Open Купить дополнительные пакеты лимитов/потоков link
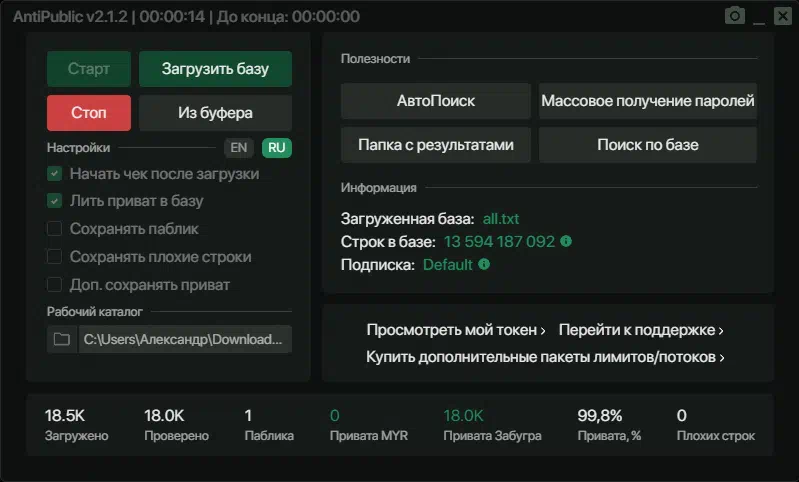This screenshot has width=799, height=482. pos(545,357)
